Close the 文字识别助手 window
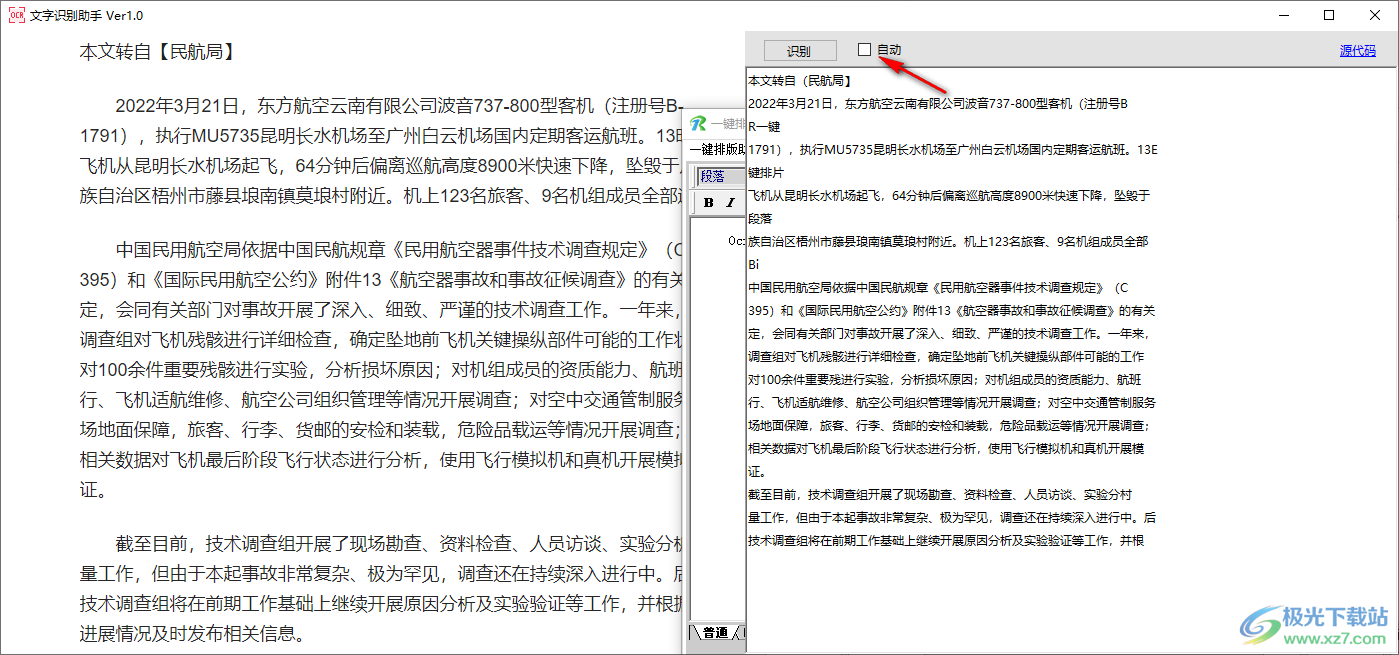Viewport: 1399px width, 655px height. pyautogui.click(x=1375, y=15)
